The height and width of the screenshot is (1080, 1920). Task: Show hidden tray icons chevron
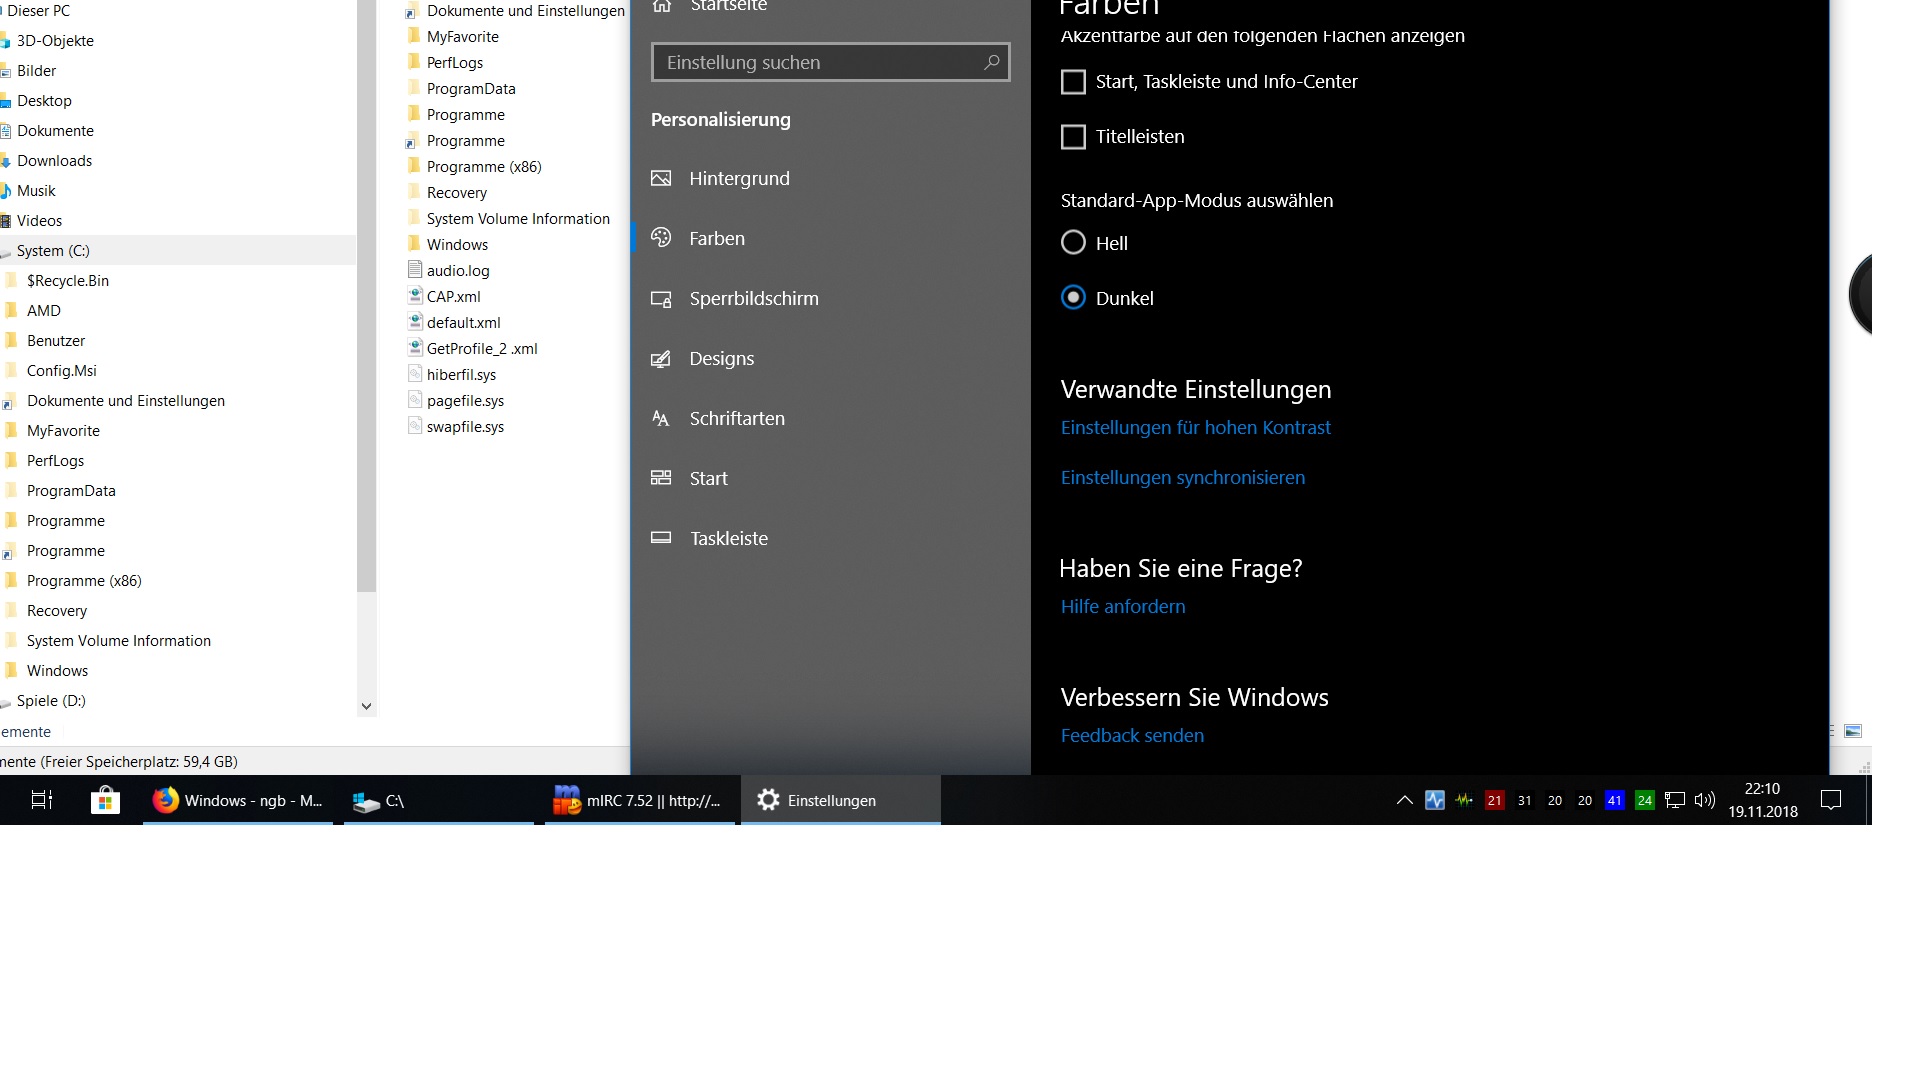click(x=1404, y=800)
